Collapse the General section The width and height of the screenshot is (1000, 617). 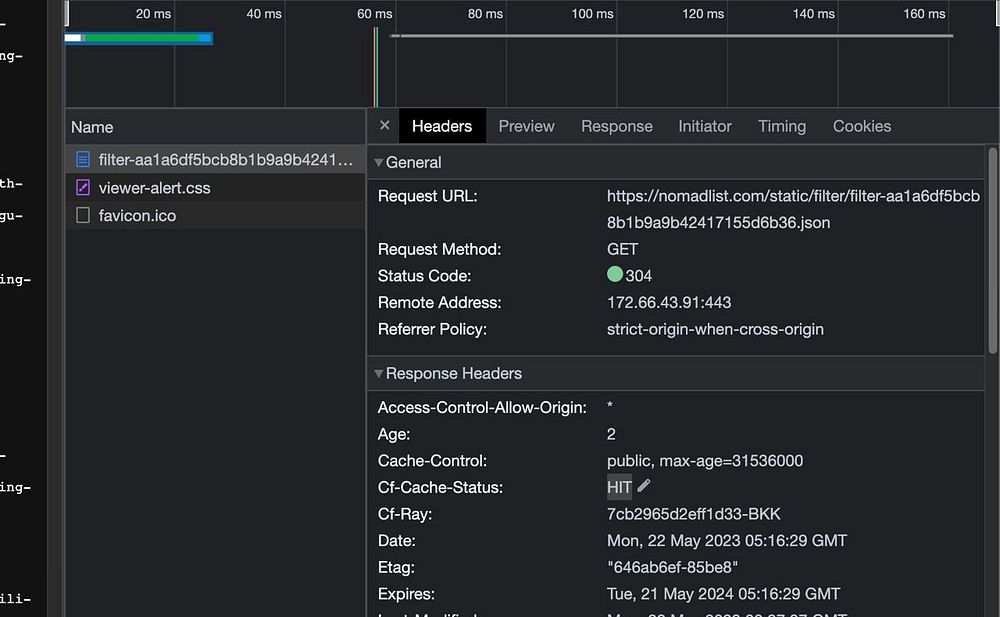pos(379,162)
